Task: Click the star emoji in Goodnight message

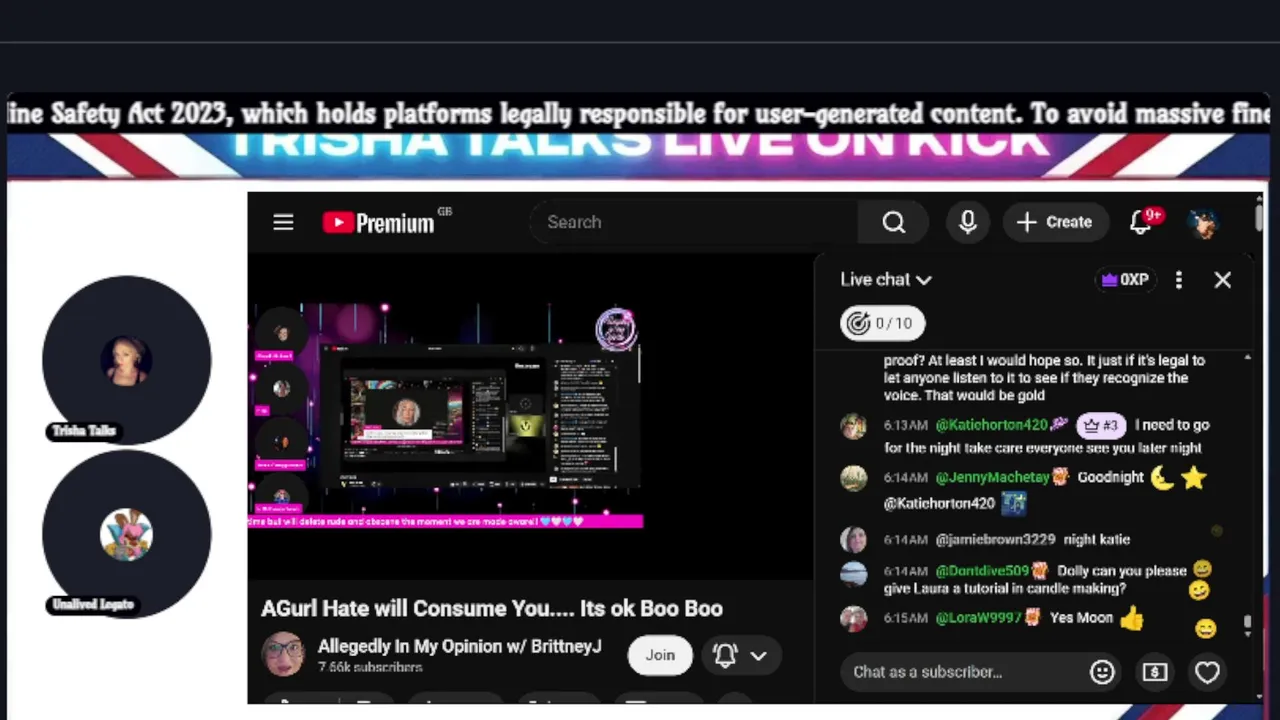Action: 1193,478
